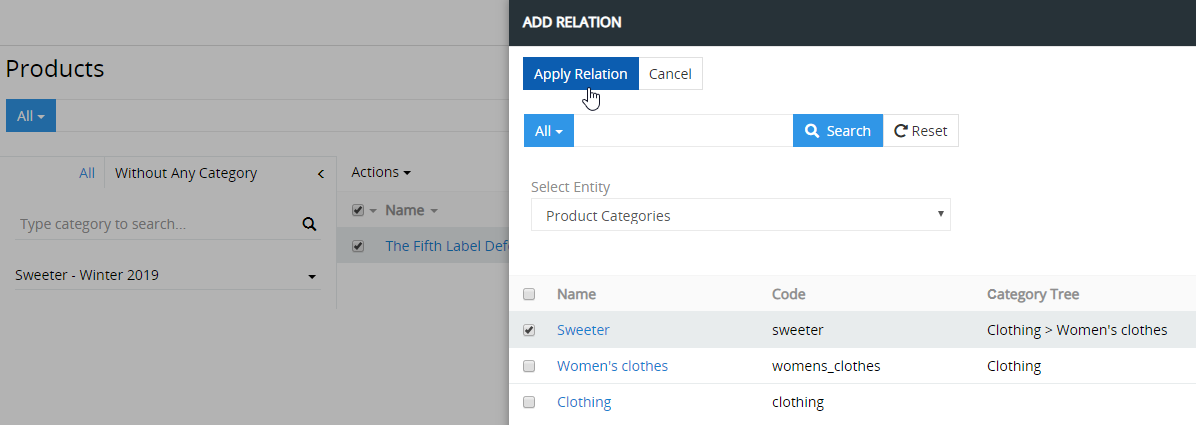Collapse the category sidebar with the chevron
Image resolution: width=1196 pixels, height=425 pixels.
(x=321, y=174)
